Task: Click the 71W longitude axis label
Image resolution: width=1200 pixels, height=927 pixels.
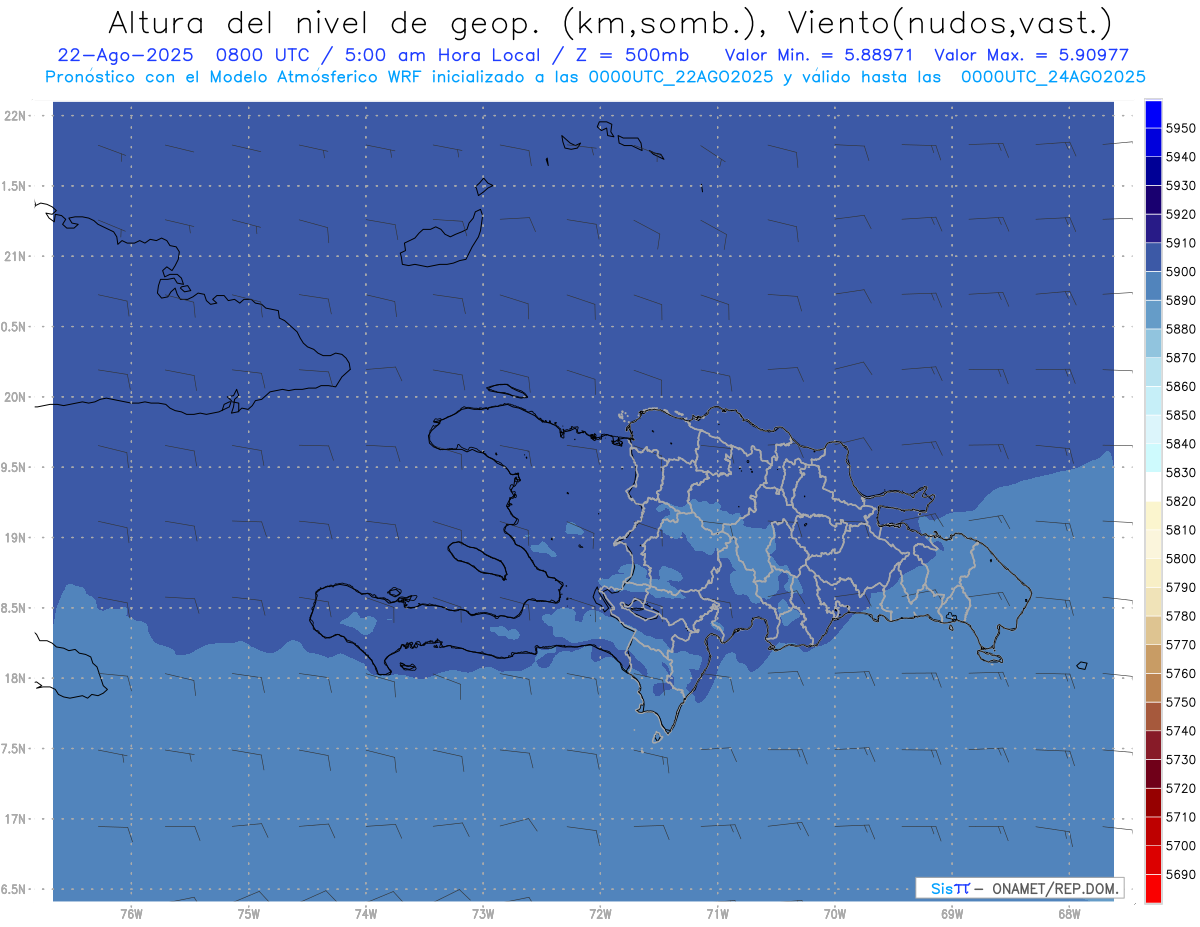Action: (x=717, y=914)
